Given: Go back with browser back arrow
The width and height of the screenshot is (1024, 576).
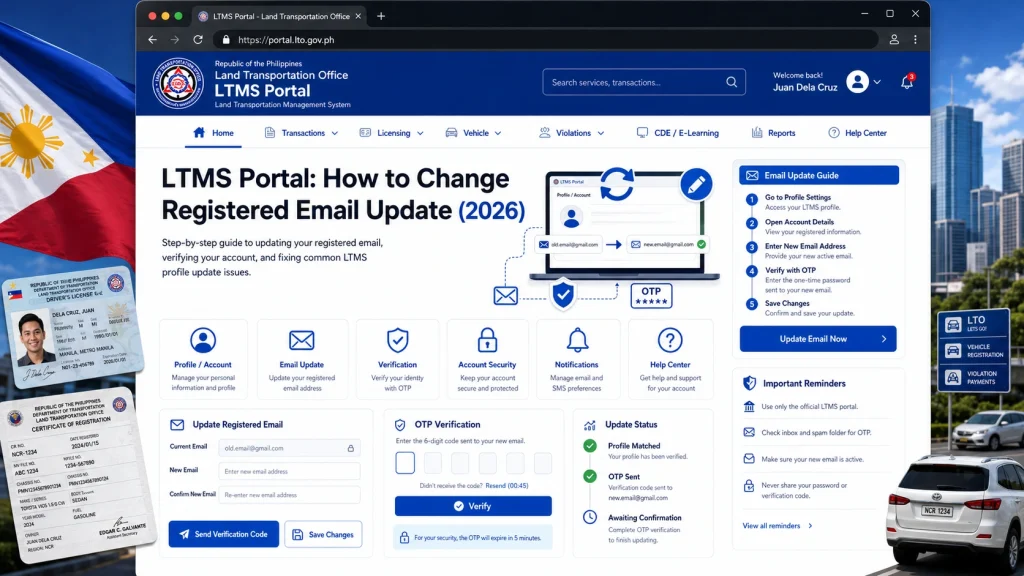Looking at the screenshot, I should click(152, 40).
